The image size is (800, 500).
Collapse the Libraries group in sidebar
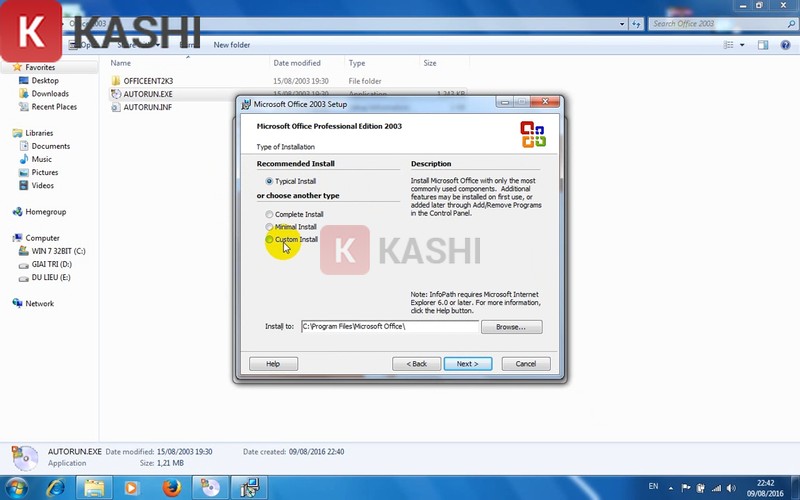[8, 133]
